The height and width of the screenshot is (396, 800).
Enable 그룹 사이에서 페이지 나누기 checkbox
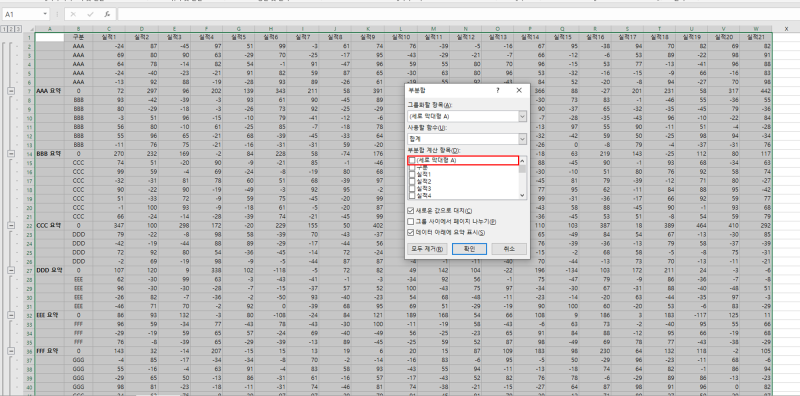[x=411, y=221]
